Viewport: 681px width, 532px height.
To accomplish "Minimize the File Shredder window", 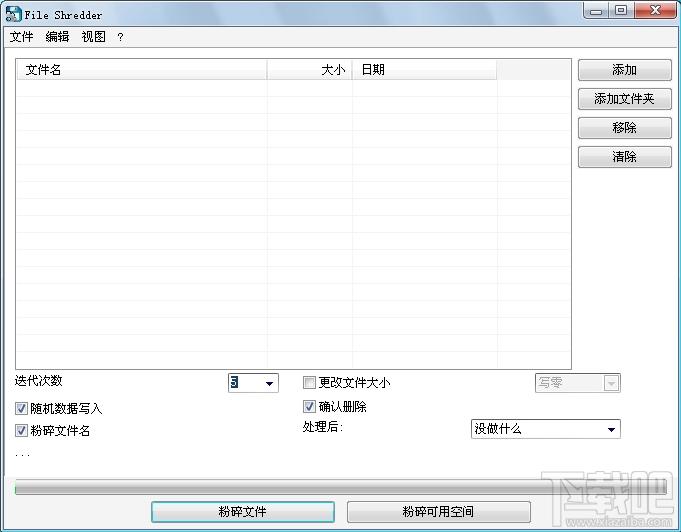I will (x=596, y=10).
